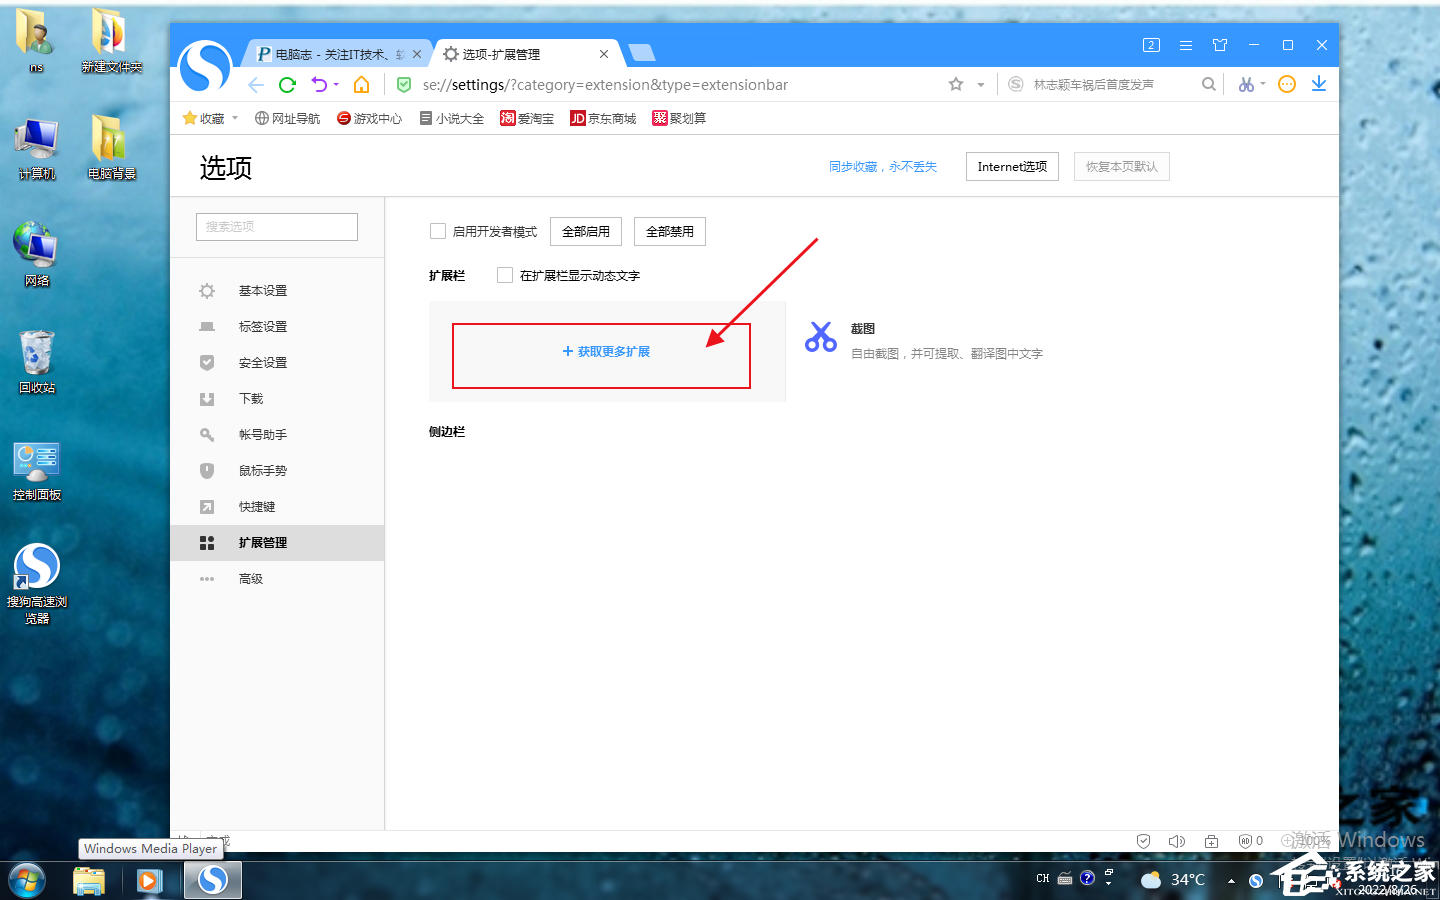Toggle the sound speaker icon in status bar

1177,841
